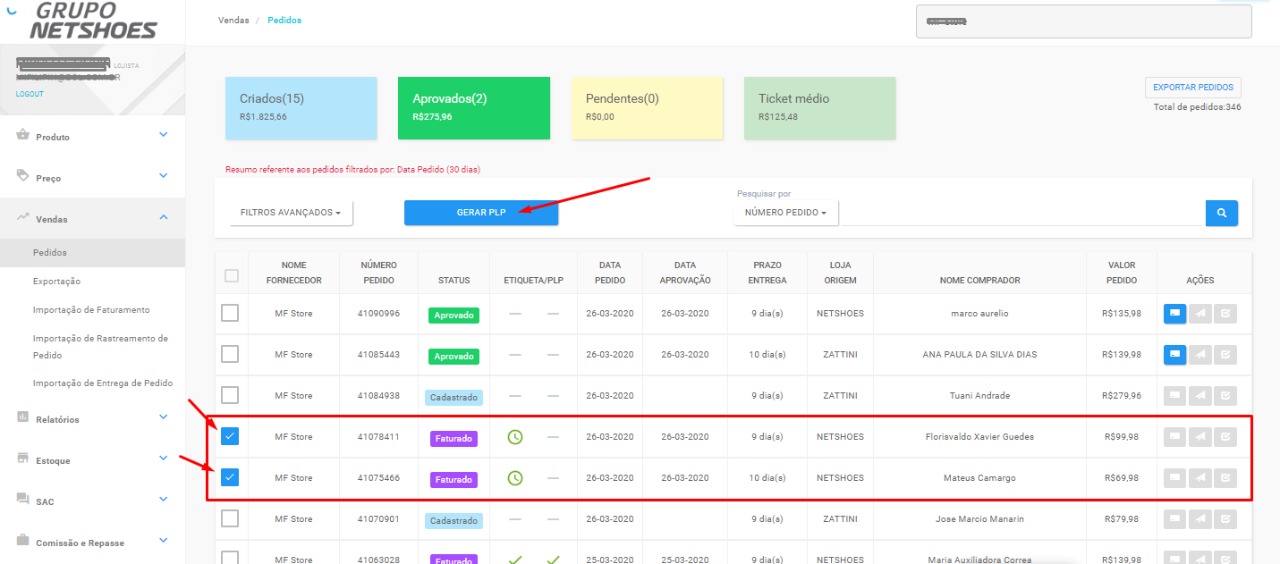
Task: Click the paper plane icon for order 41085443
Action: pyautogui.click(x=1200, y=354)
